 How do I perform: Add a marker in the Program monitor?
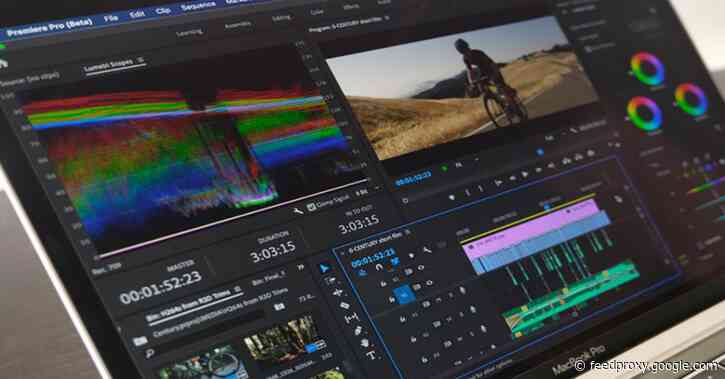pyautogui.click(x=453, y=197)
